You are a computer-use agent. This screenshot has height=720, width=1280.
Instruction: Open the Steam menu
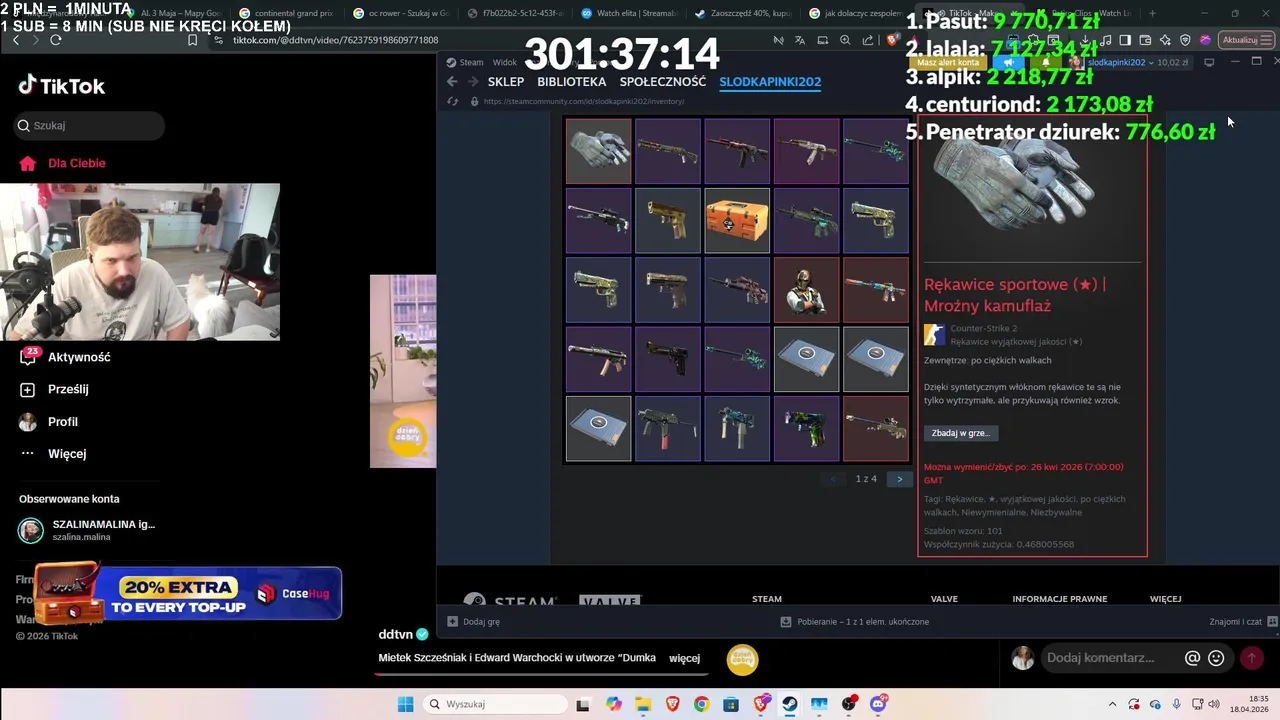(465, 62)
